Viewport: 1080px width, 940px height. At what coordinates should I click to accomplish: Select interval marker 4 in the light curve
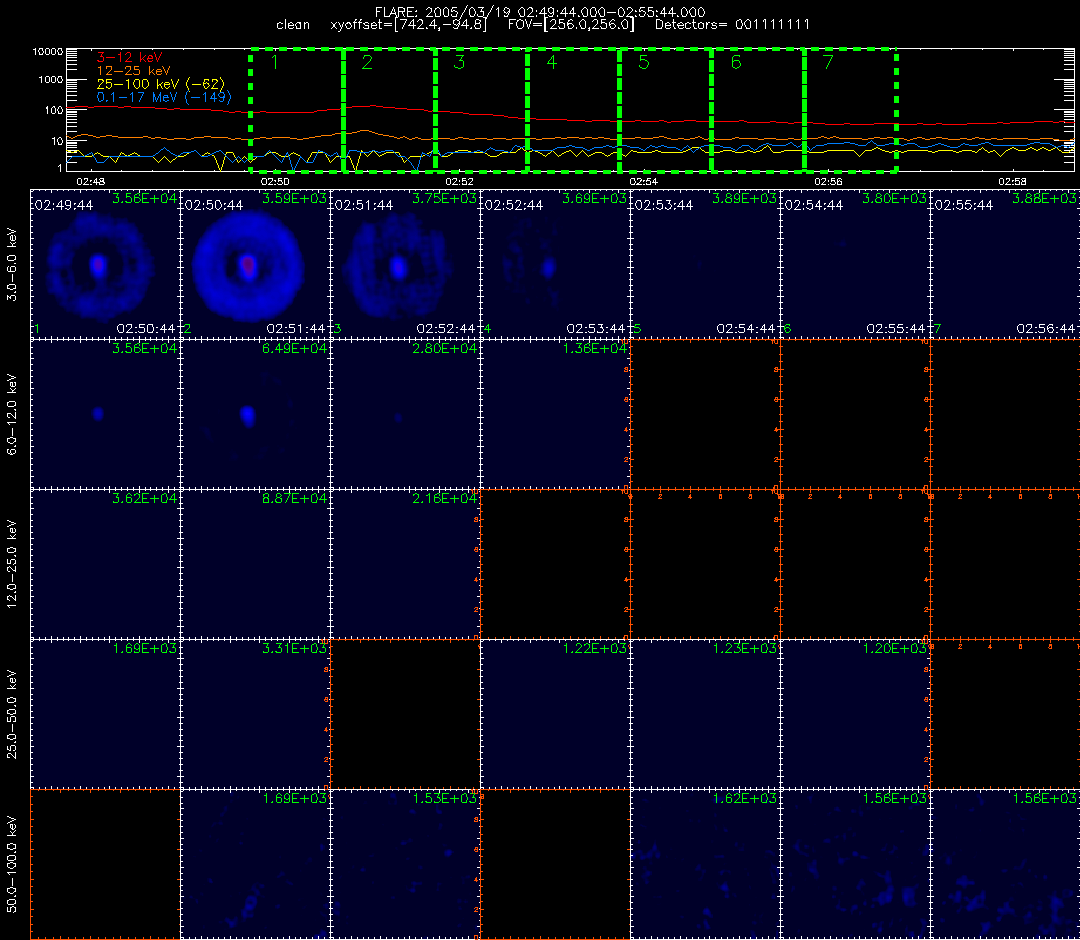[552, 62]
